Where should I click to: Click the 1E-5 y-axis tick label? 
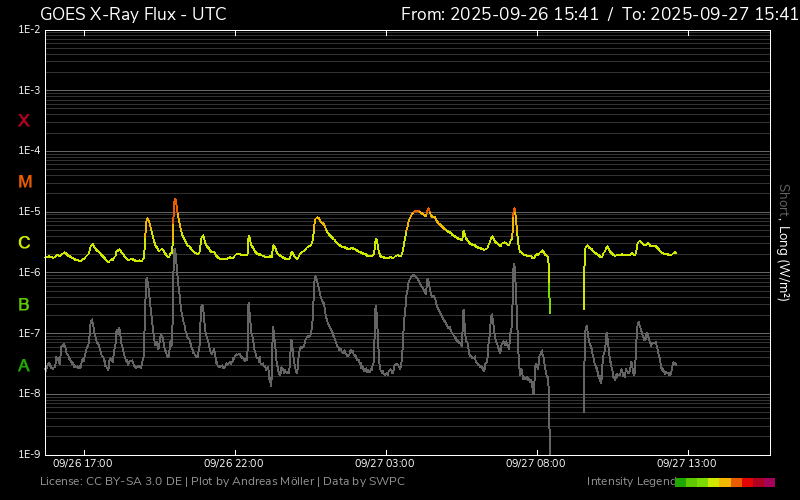tap(29, 212)
